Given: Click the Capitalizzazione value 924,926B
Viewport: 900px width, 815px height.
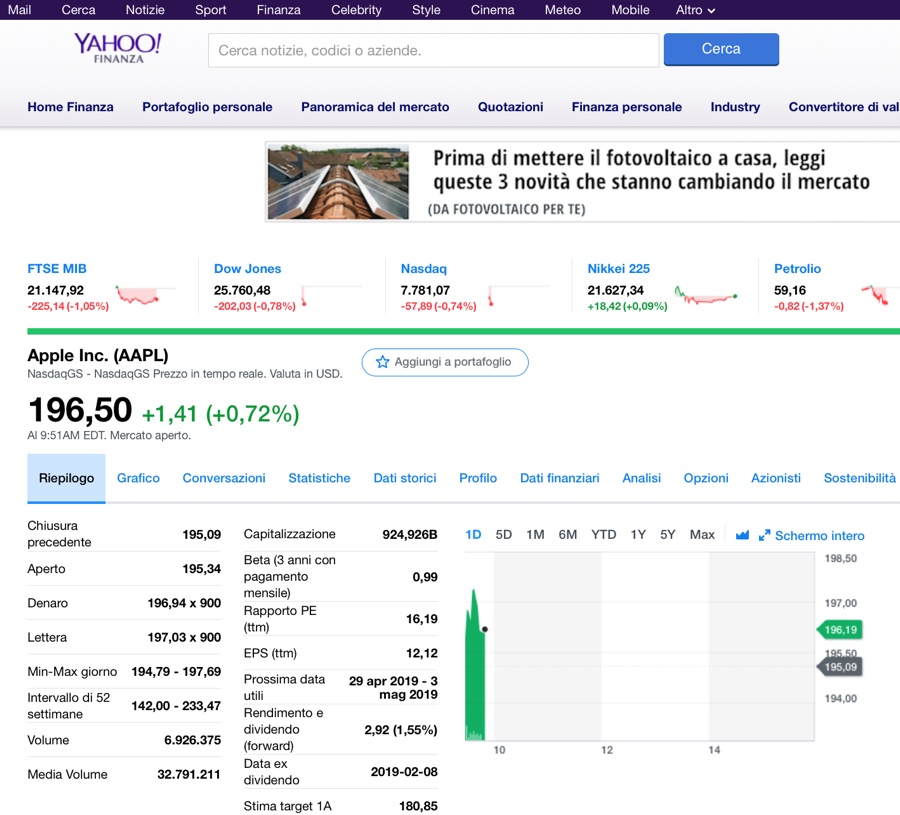Looking at the screenshot, I should 410,534.
